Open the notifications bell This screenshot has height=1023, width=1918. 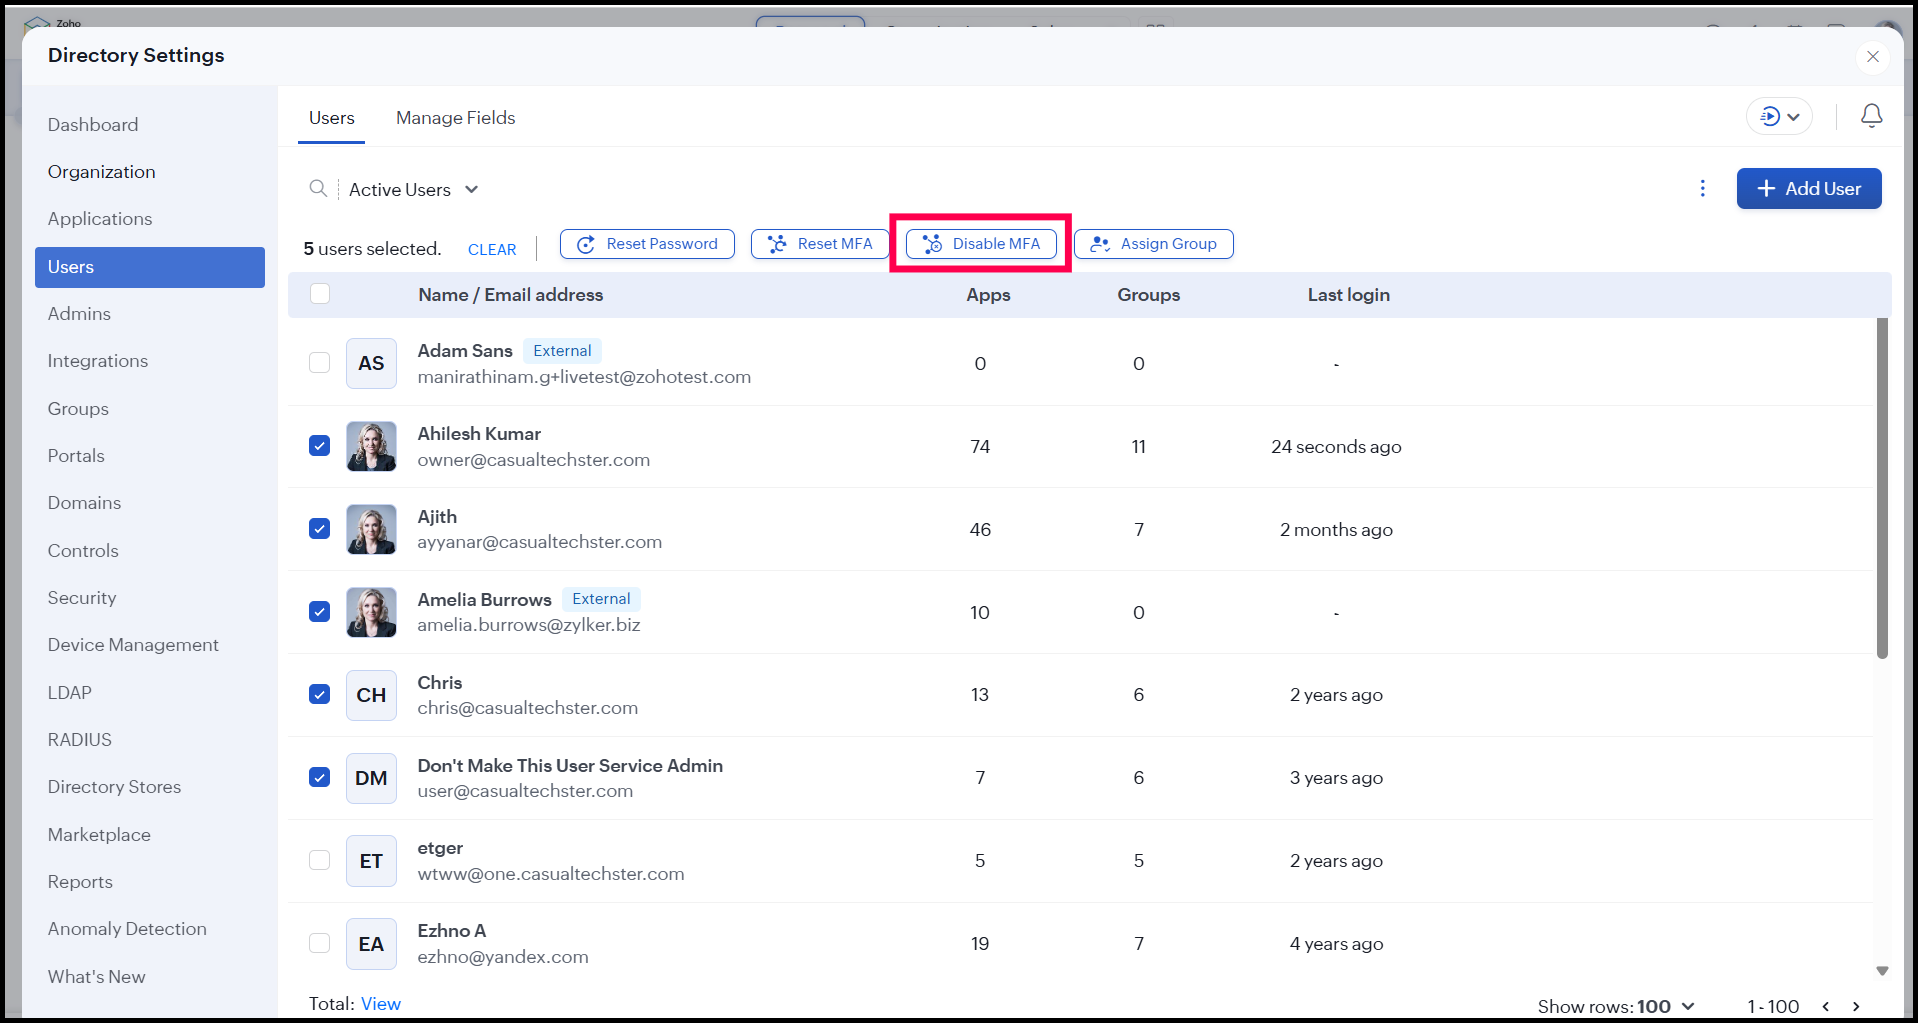pyautogui.click(x=1871, y=117)
